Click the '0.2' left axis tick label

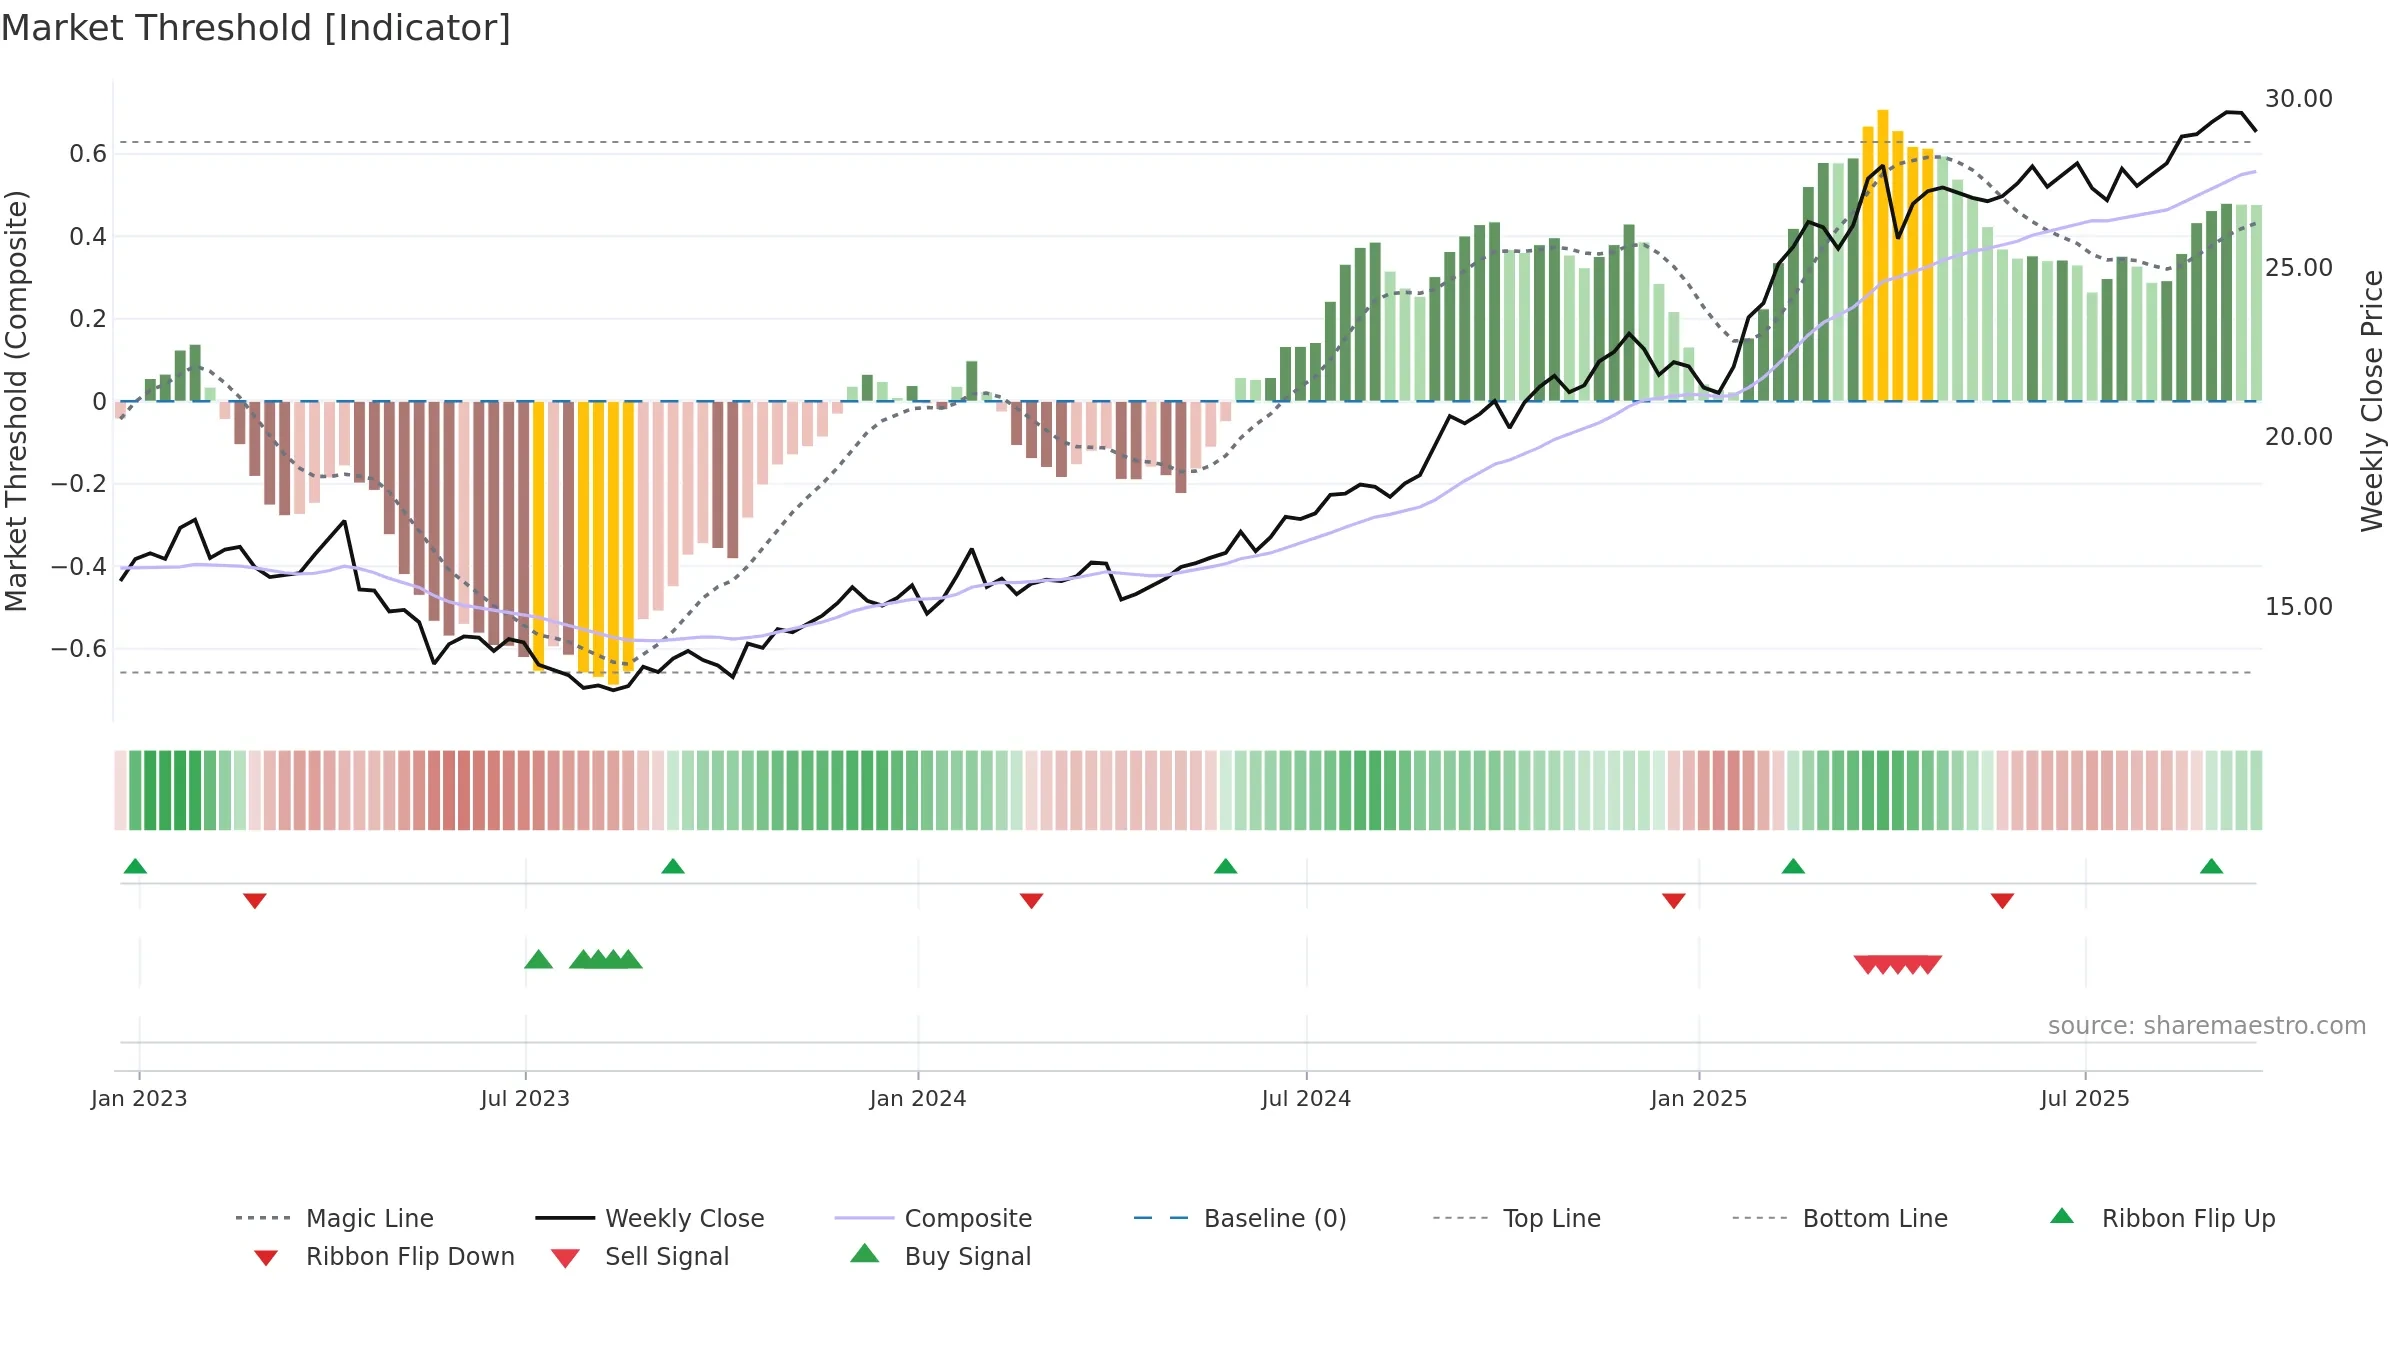coord(88,319)
